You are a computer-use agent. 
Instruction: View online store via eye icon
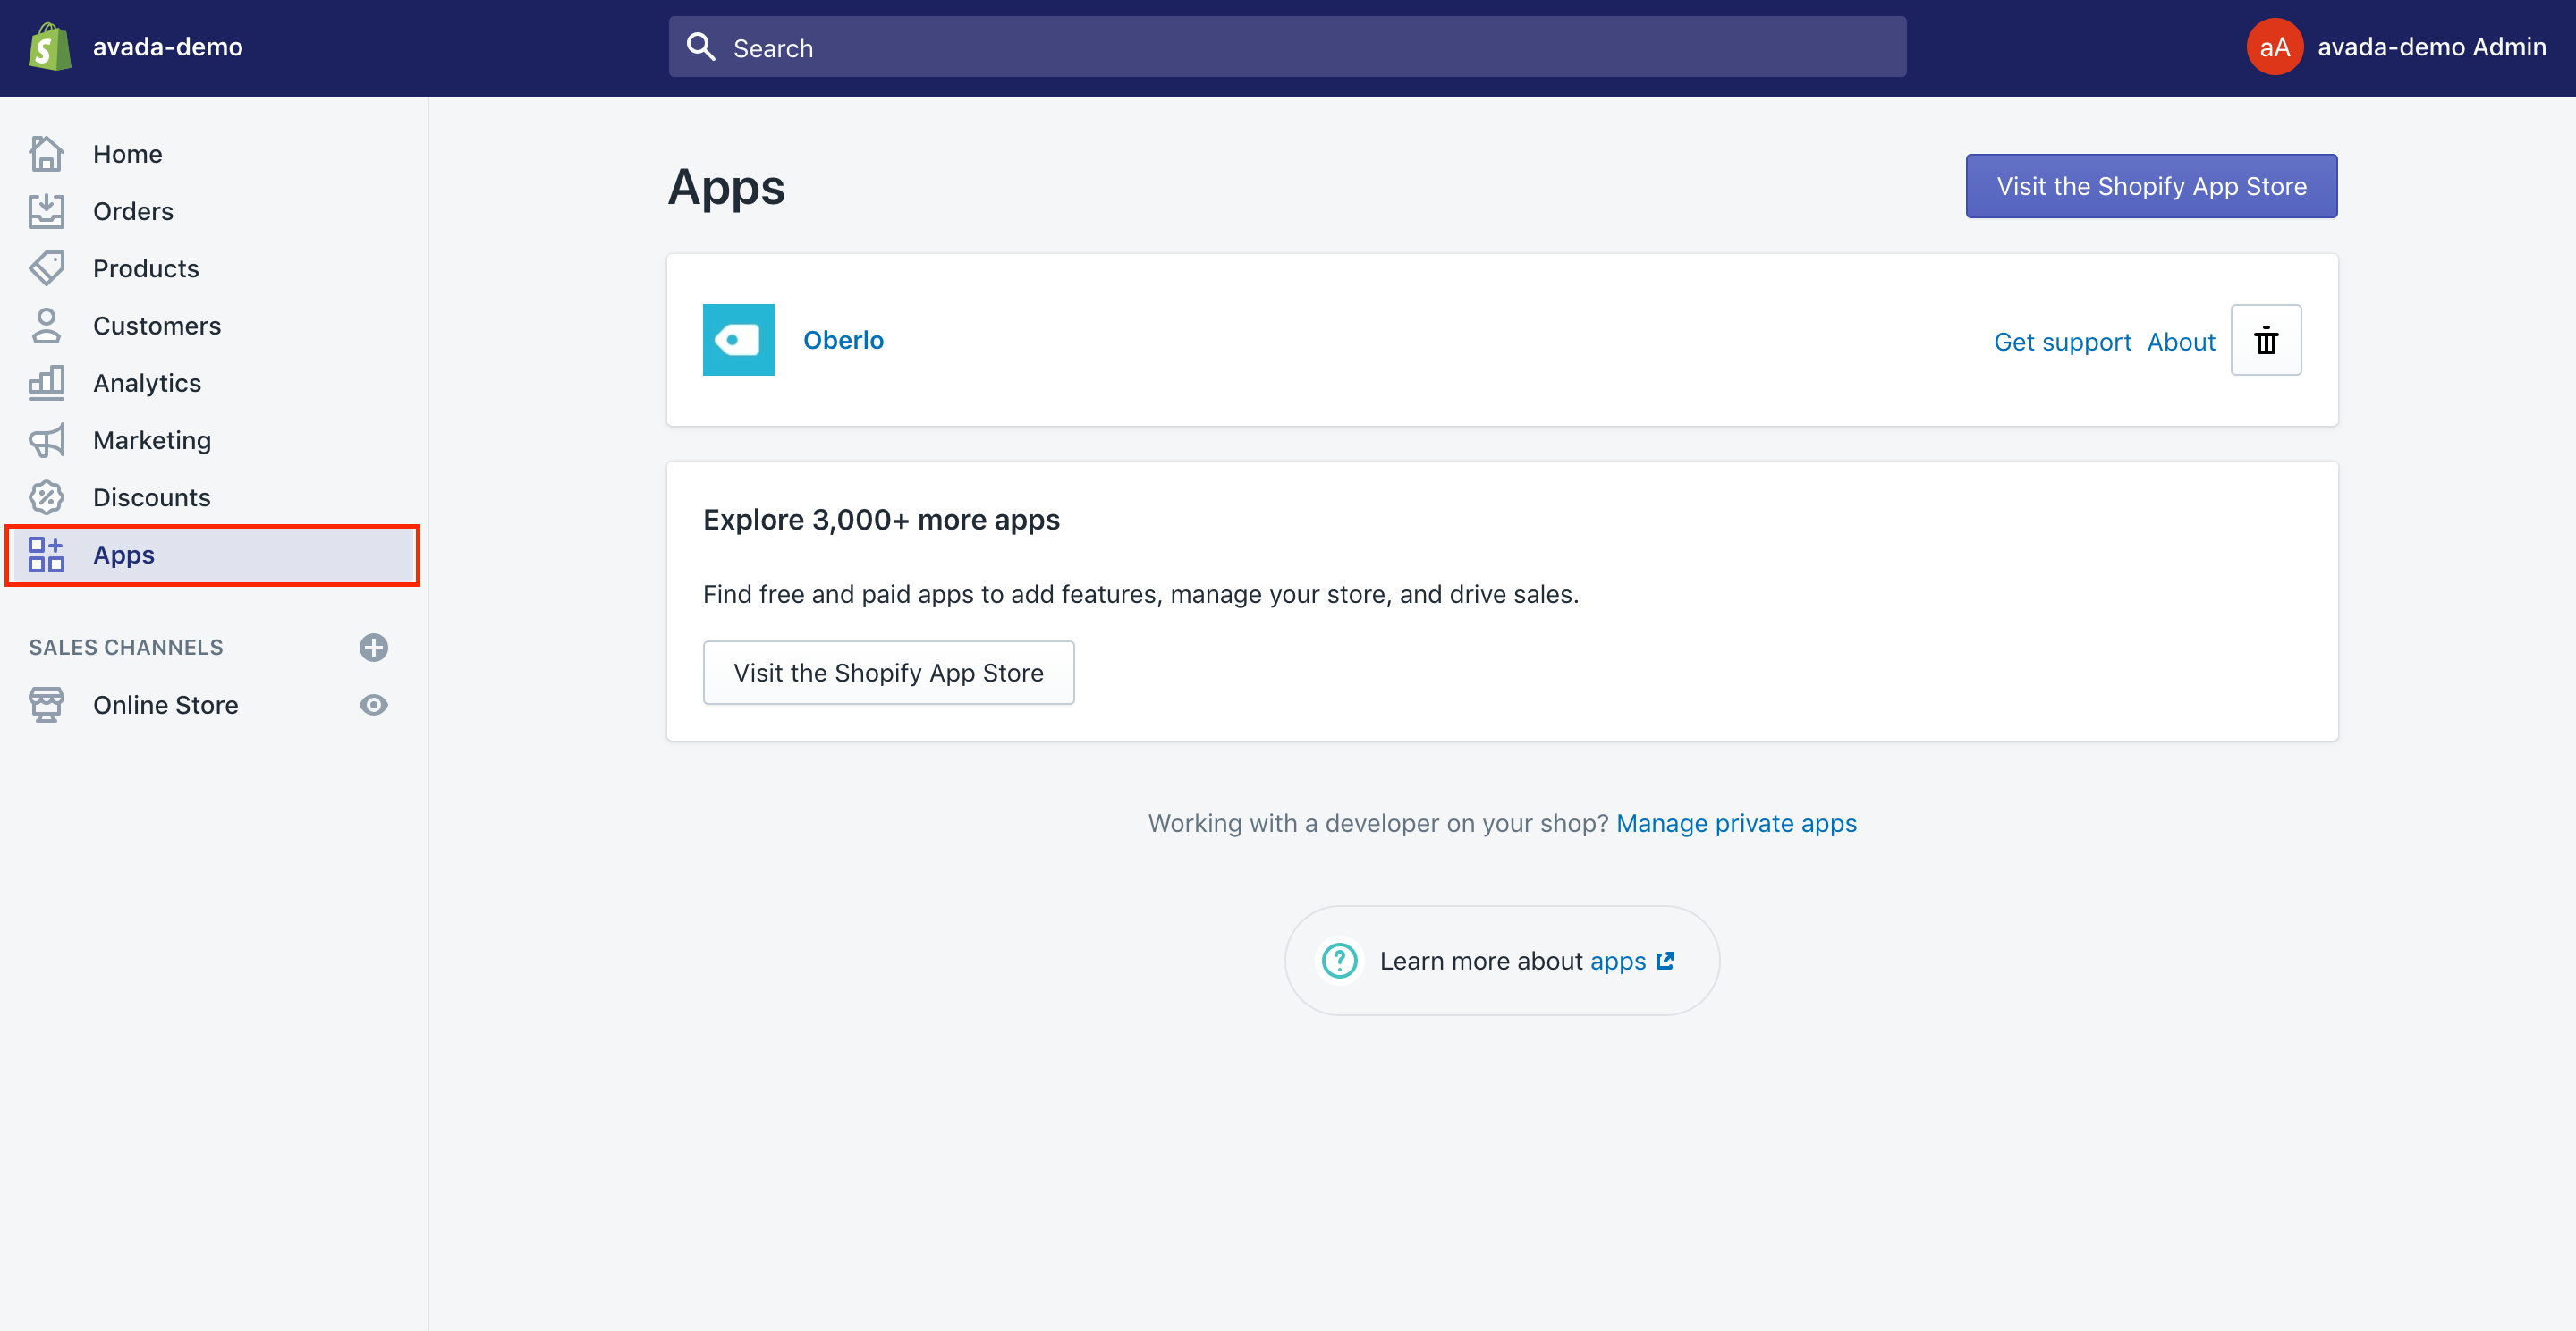373,705
